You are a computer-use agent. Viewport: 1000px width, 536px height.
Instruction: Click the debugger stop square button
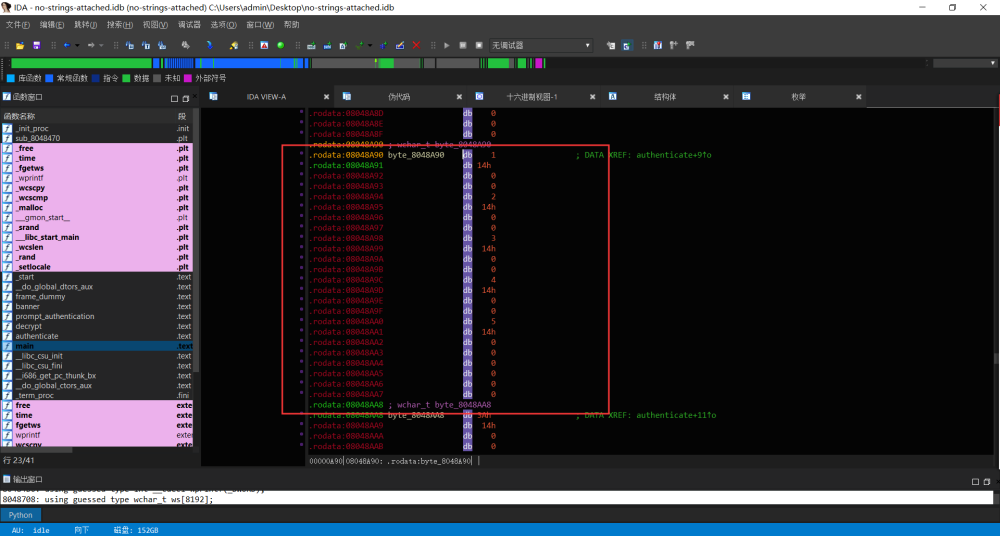coord(479,45)
